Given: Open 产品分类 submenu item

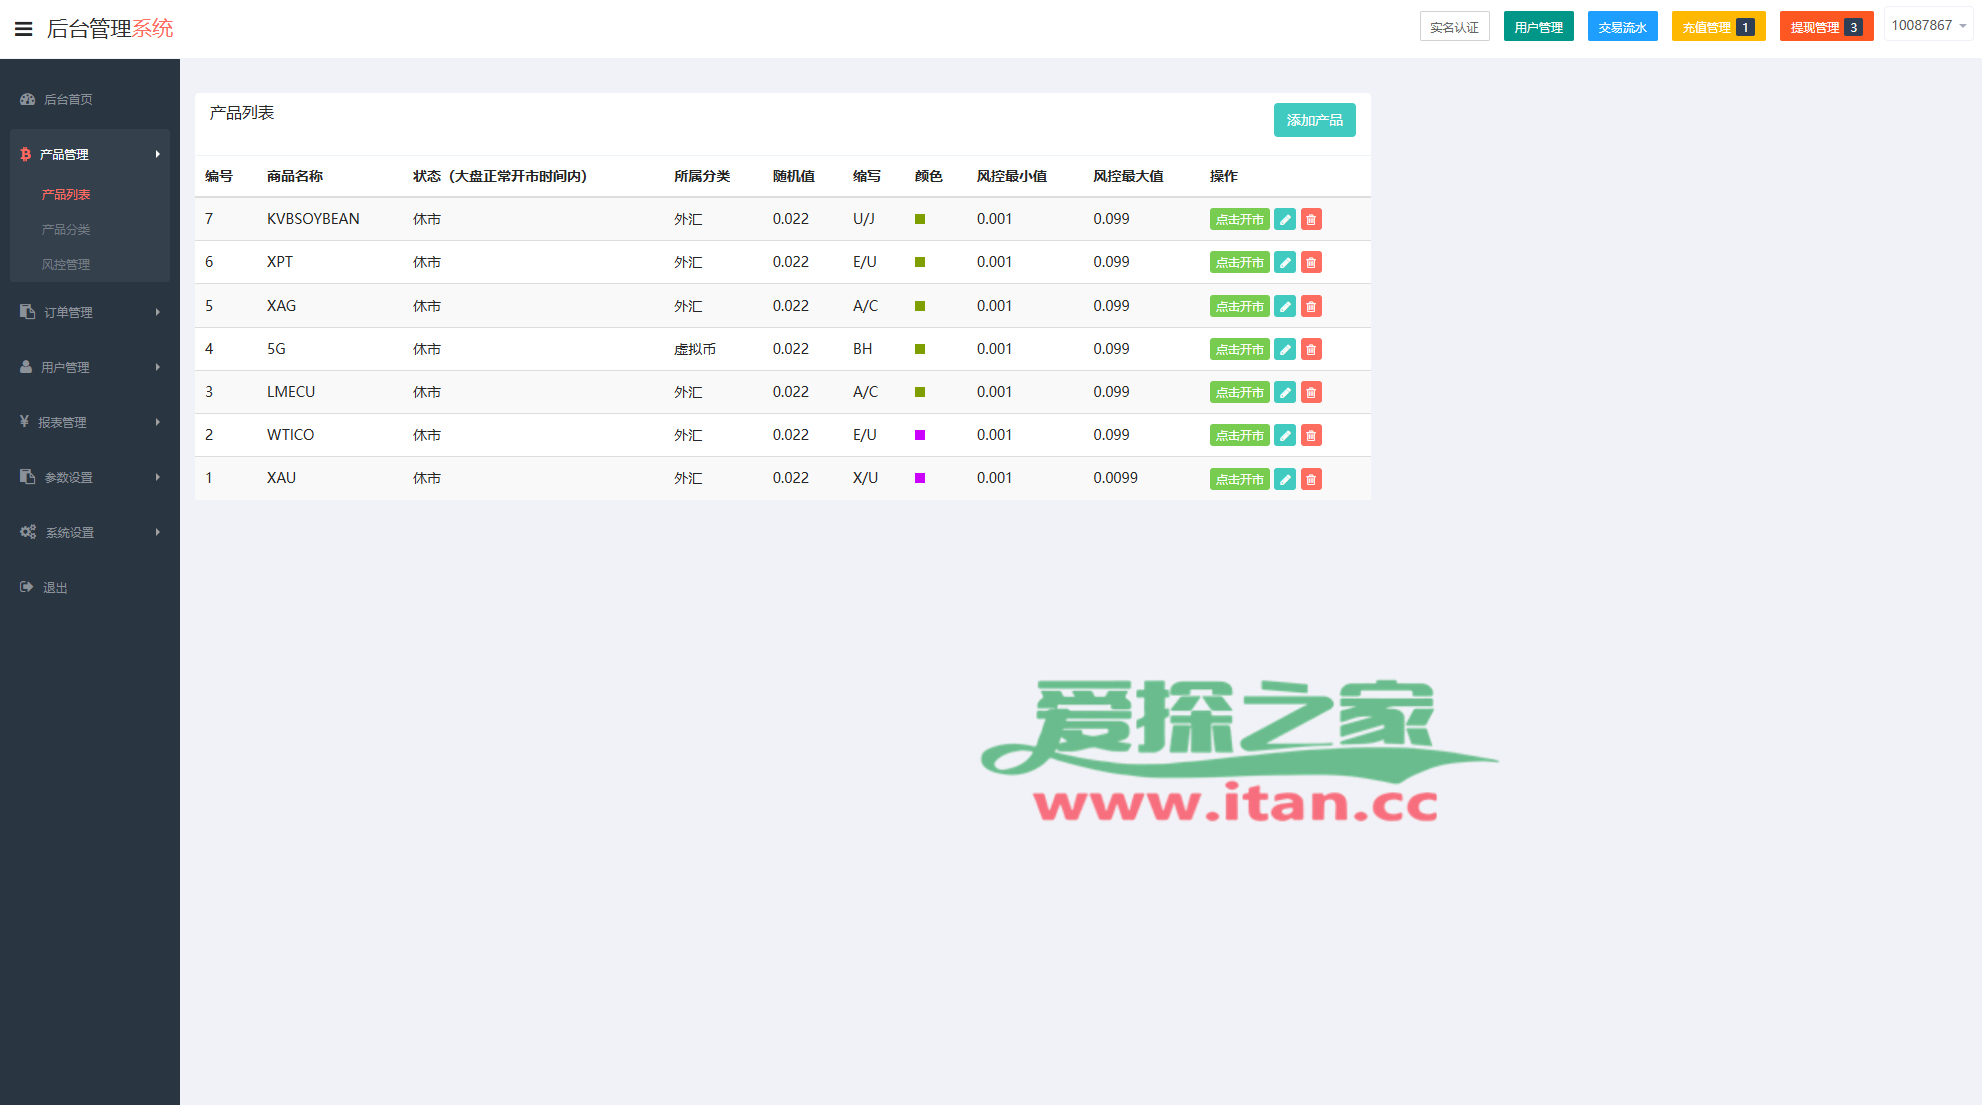Looking at the screenshot, I should point(66,229).
